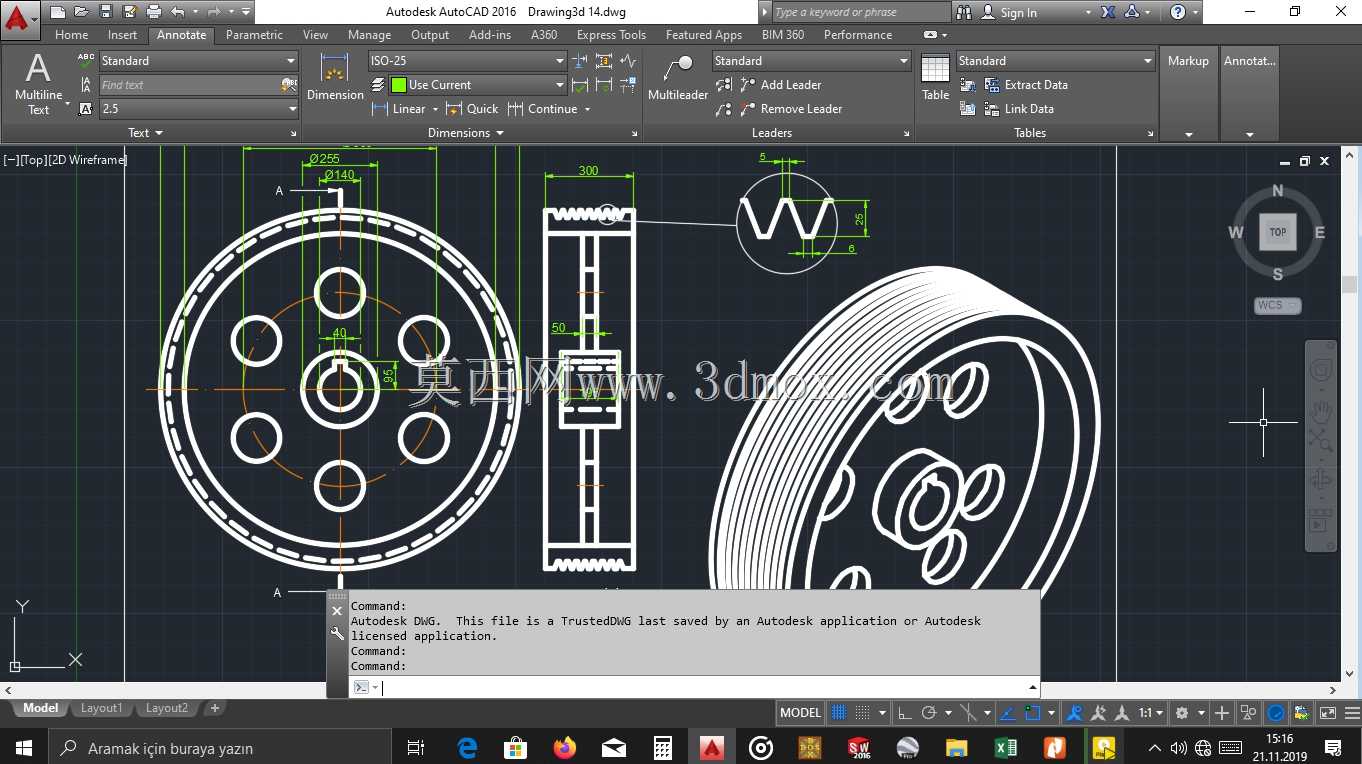Click the Help question mark icon
Screen dimensions: 1362x764
[x=1178, y=12]
